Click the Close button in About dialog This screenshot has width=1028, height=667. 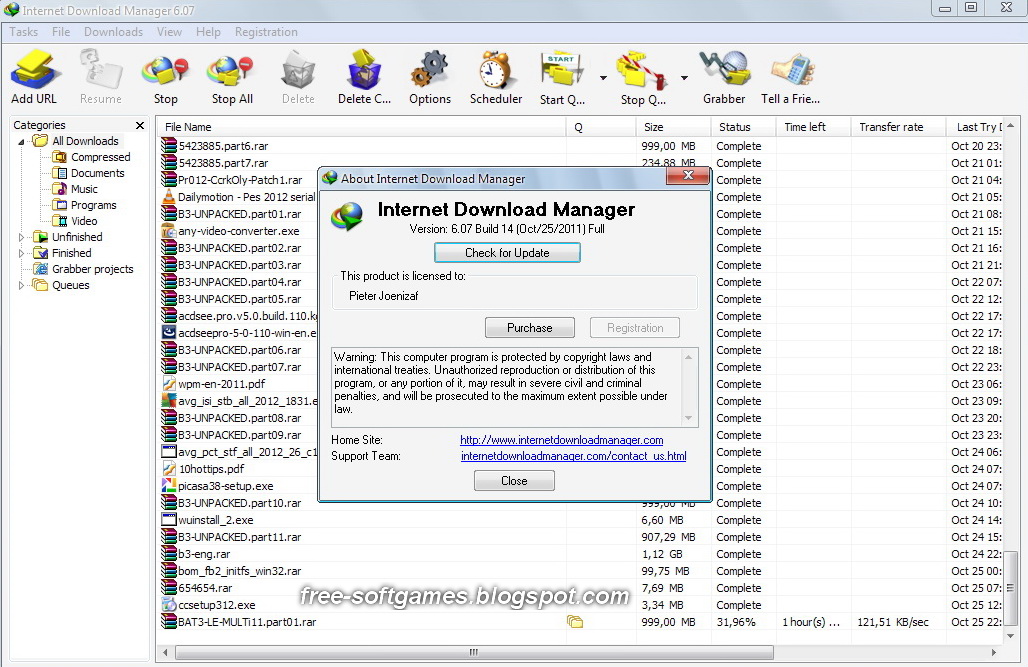click(514, 481)
